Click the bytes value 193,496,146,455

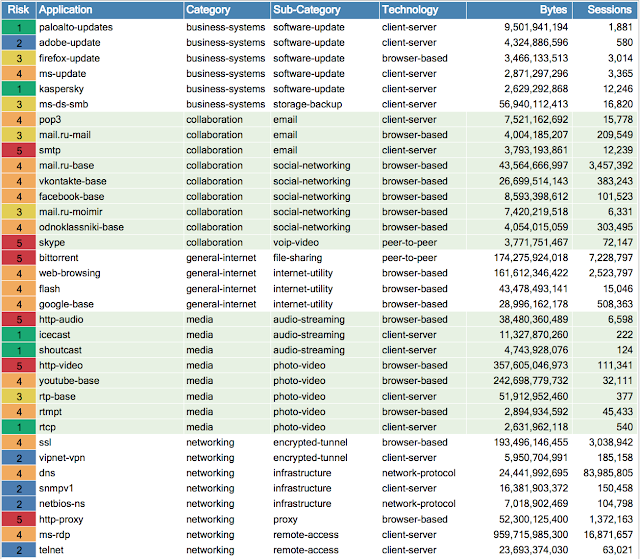pos(531,443)
